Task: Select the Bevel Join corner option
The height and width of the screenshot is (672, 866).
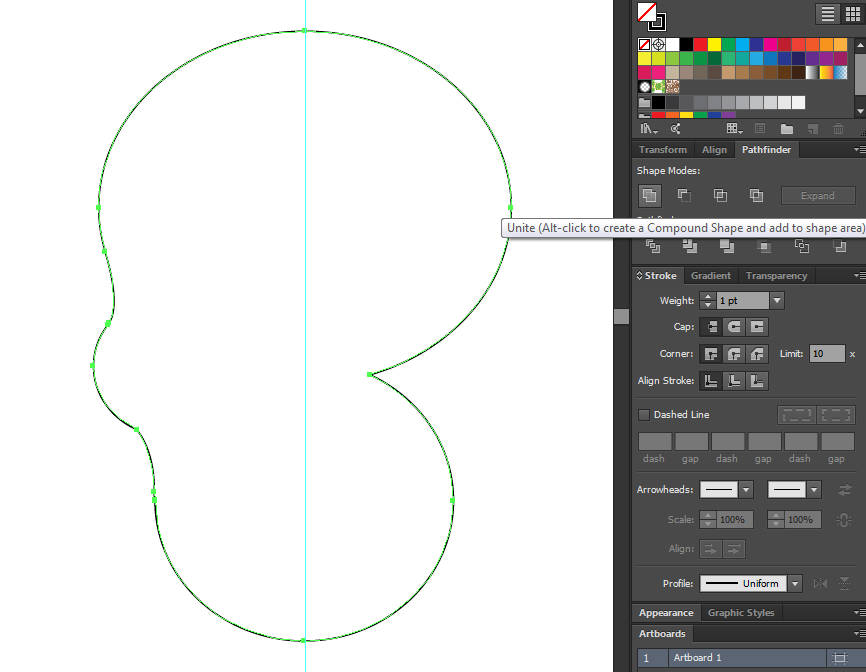Action: click(x=757, y=354)
